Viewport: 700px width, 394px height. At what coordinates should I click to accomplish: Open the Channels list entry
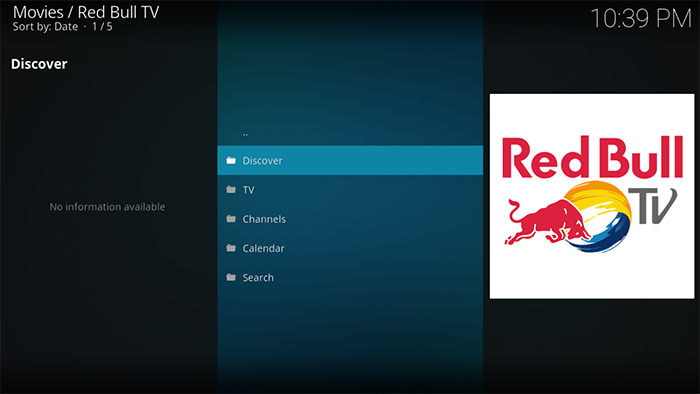pyautogui.click(x=350, y=219)
